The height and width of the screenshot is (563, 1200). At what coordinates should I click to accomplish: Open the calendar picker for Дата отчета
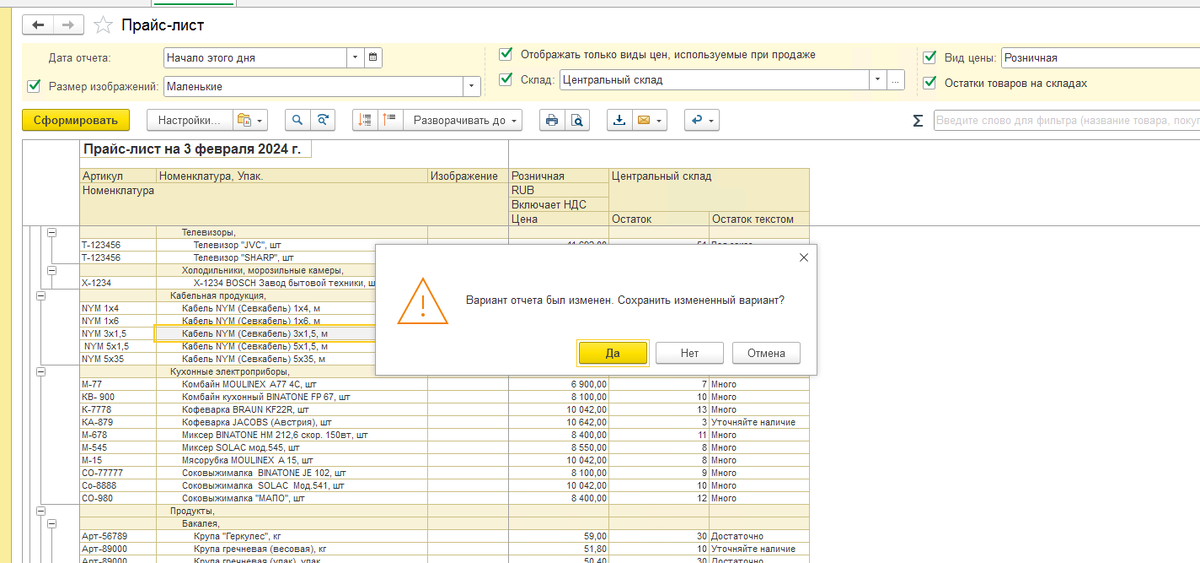click(x=374, y=58)
